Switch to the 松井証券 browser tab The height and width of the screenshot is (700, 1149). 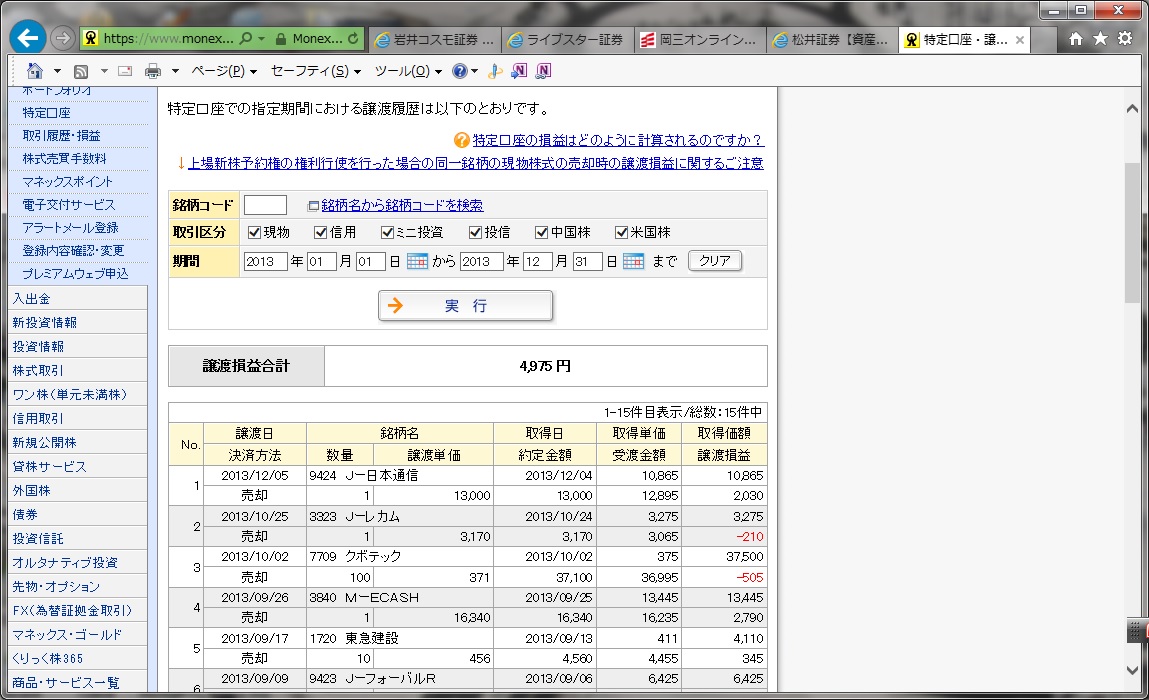(832, 40)
